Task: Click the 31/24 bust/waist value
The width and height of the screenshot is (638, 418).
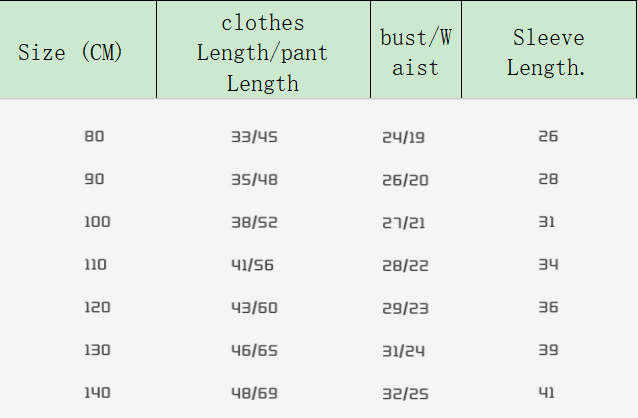Action: (404, 351)
